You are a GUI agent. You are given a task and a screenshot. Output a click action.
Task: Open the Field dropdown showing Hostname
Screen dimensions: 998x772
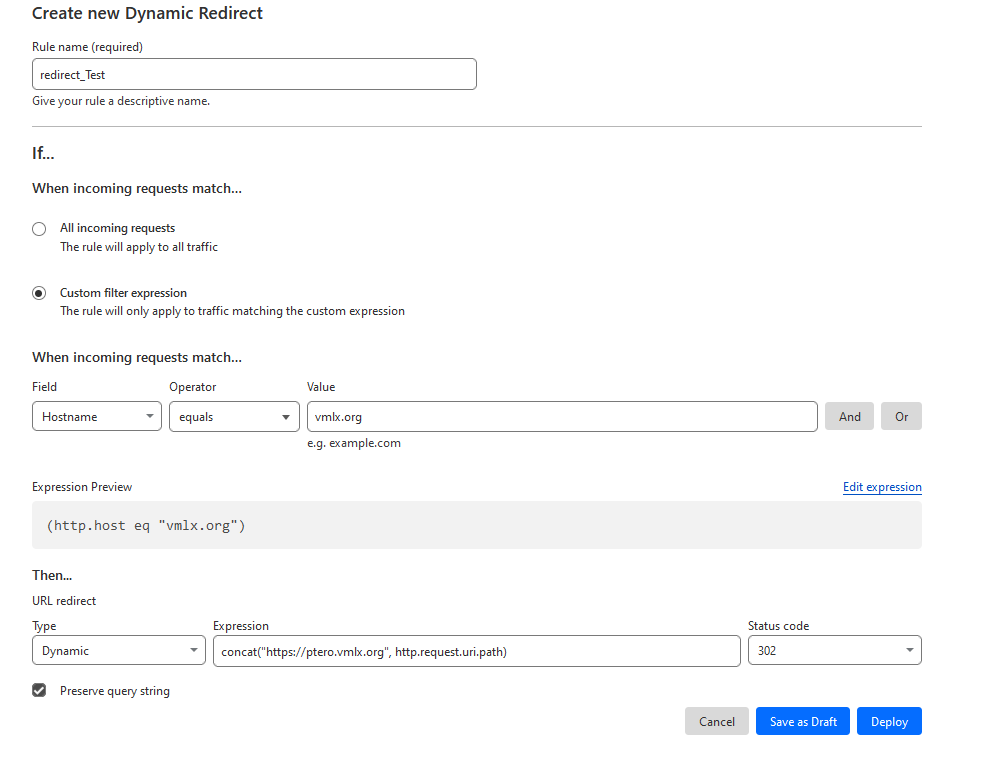pyautogui.click(x=96, y=417)
